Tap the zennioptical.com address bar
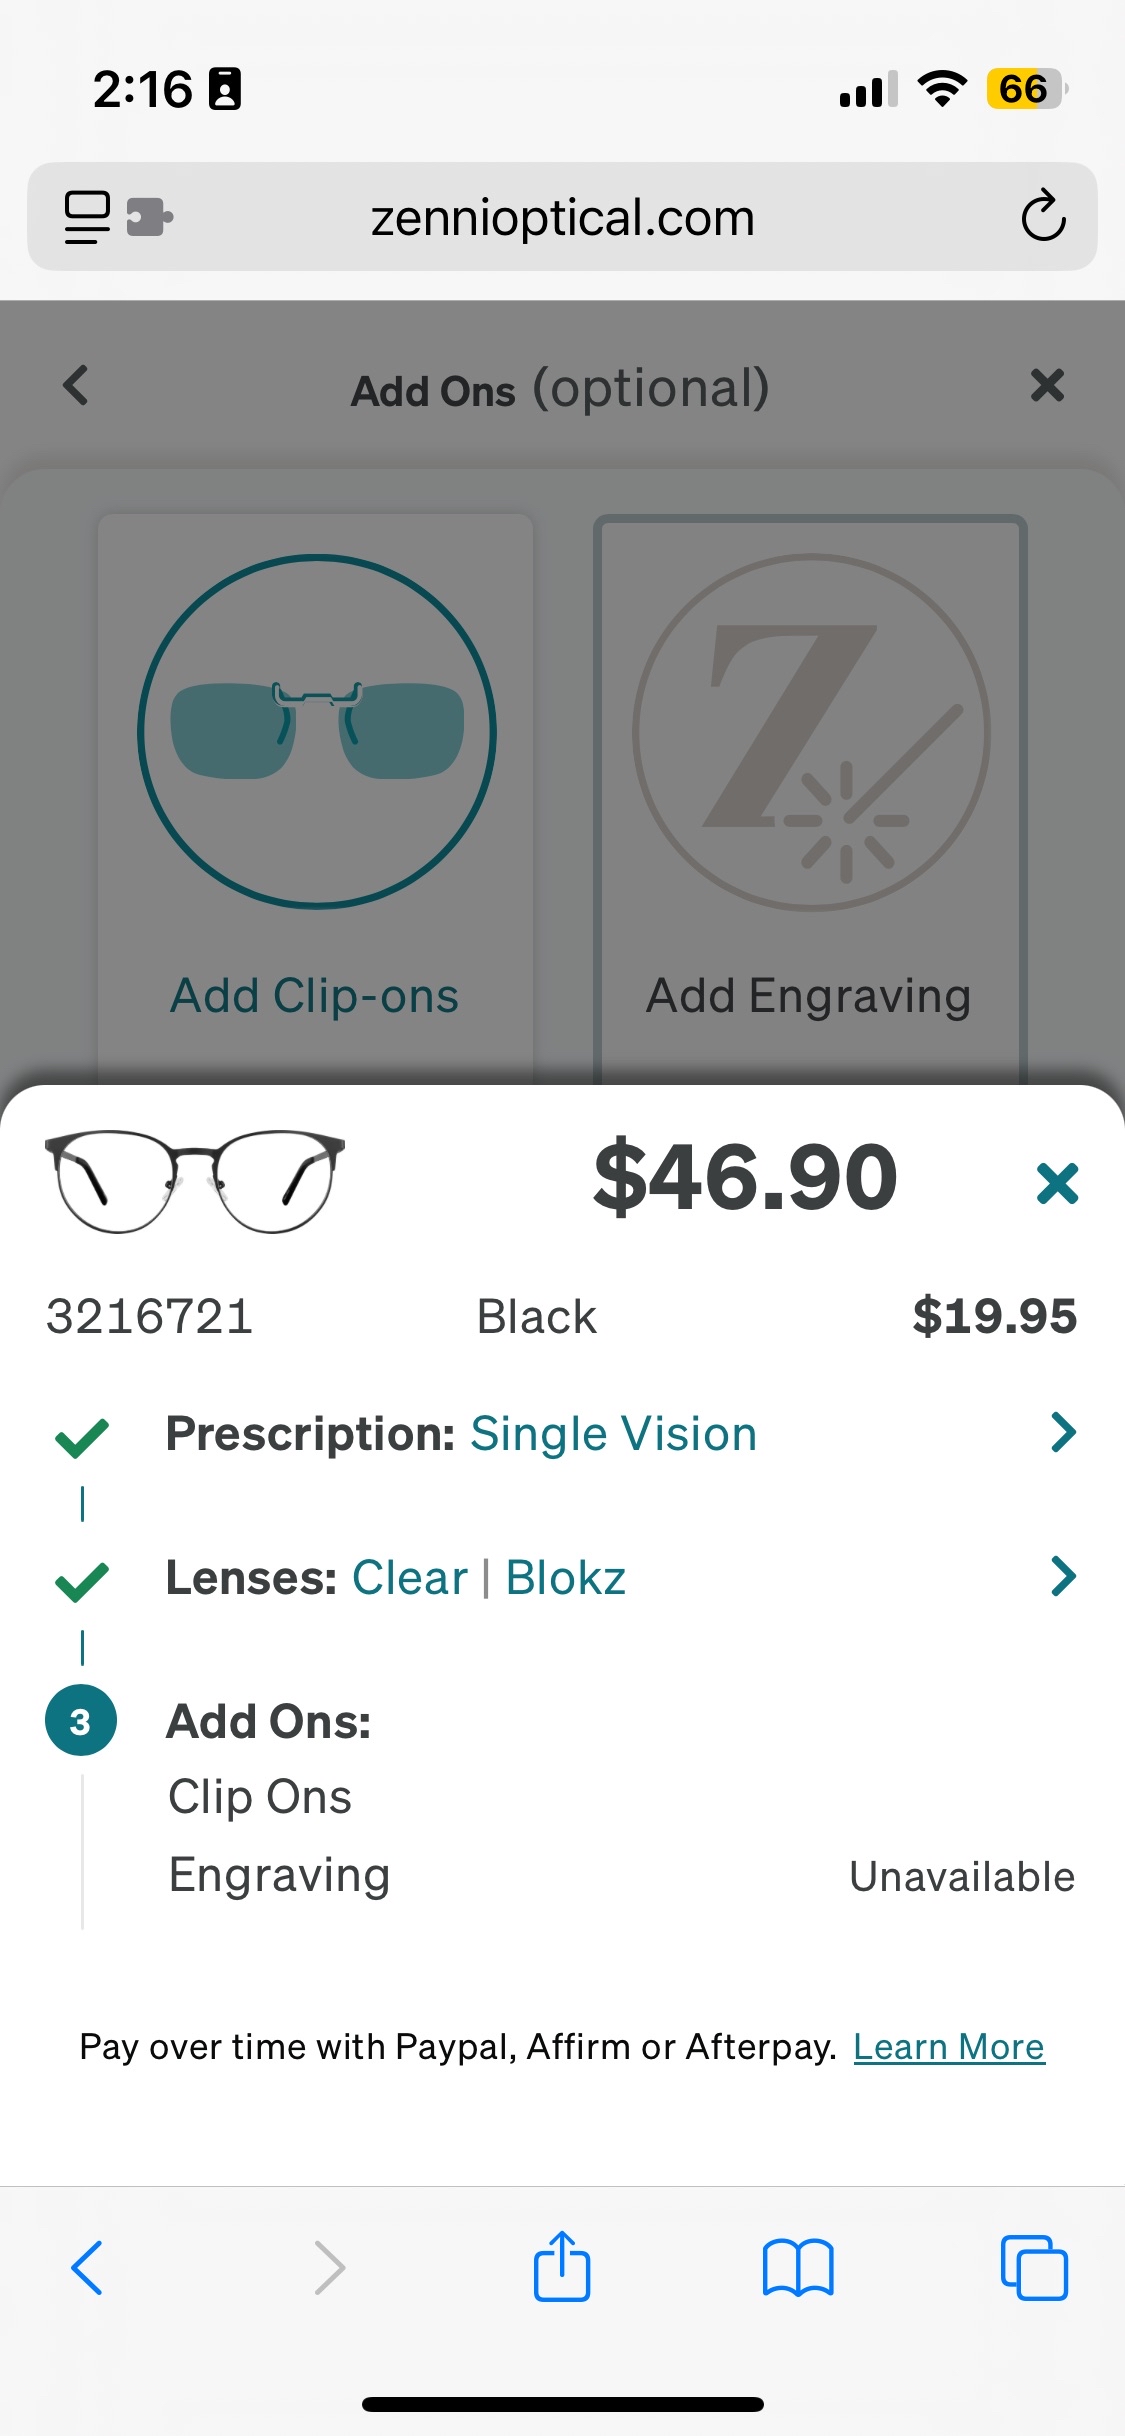The width and height of the screenshot is (1125, 2436). tap(562, 218)
